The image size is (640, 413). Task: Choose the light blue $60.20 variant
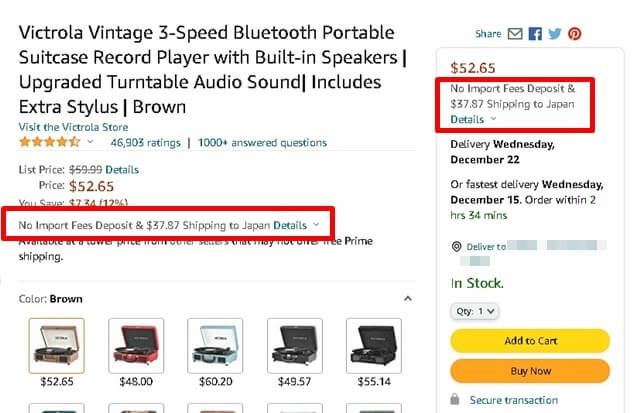215,345
